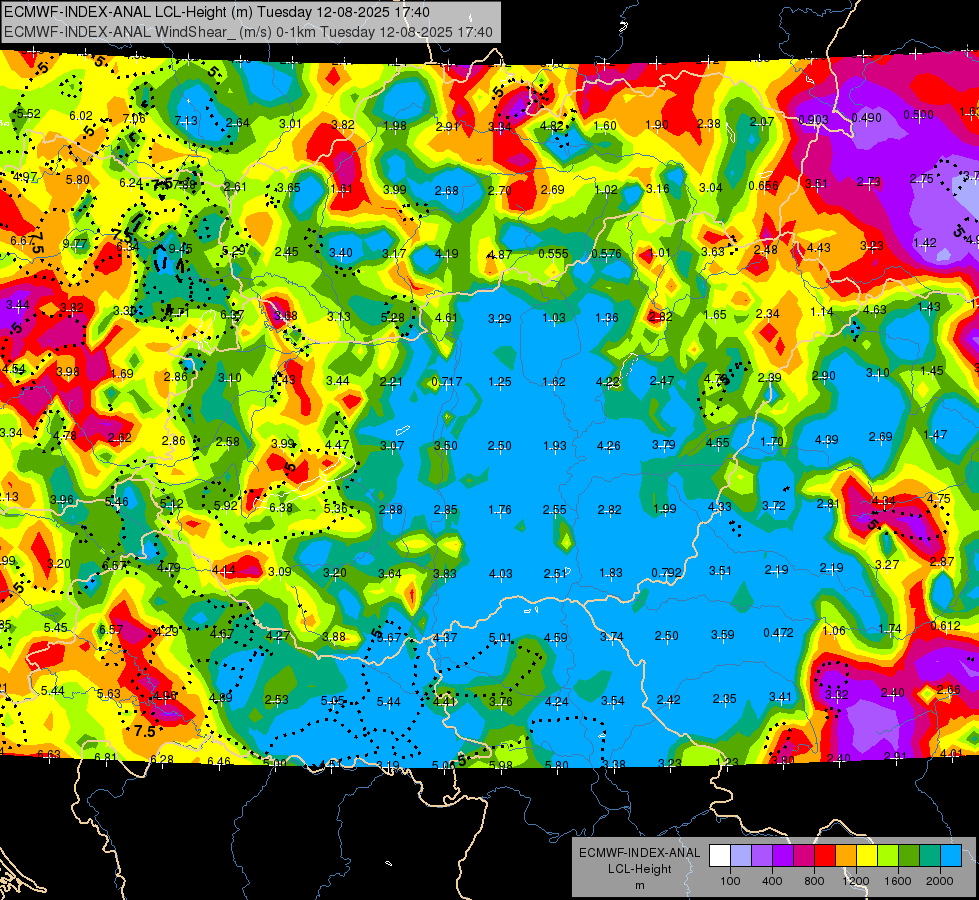The height and width of the screenshot is (900, 979).
Task: Click the wind shear value 5.01
Action: click(x=500, y=638)
